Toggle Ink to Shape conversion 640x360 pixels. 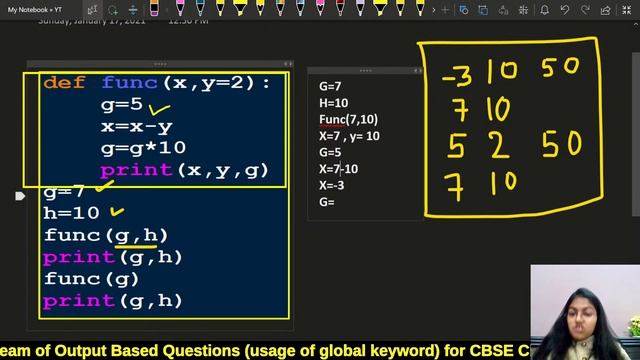pos(483,10)
